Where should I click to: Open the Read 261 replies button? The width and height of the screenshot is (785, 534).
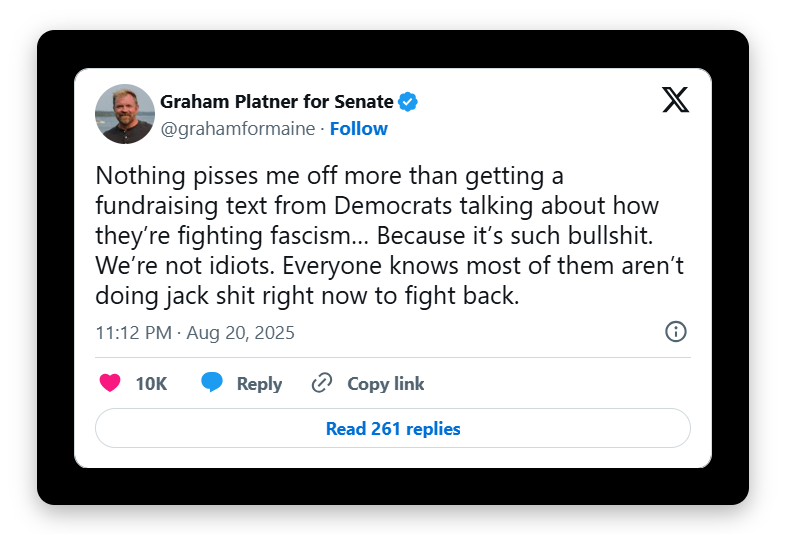pos(393,429)
